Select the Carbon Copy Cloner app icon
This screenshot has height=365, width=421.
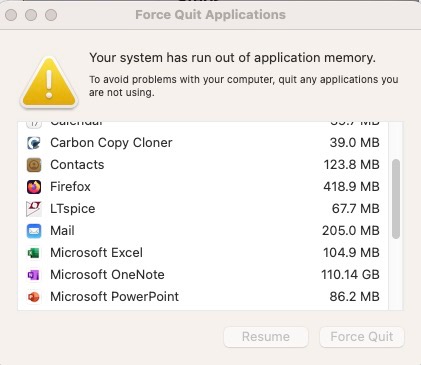34,143
